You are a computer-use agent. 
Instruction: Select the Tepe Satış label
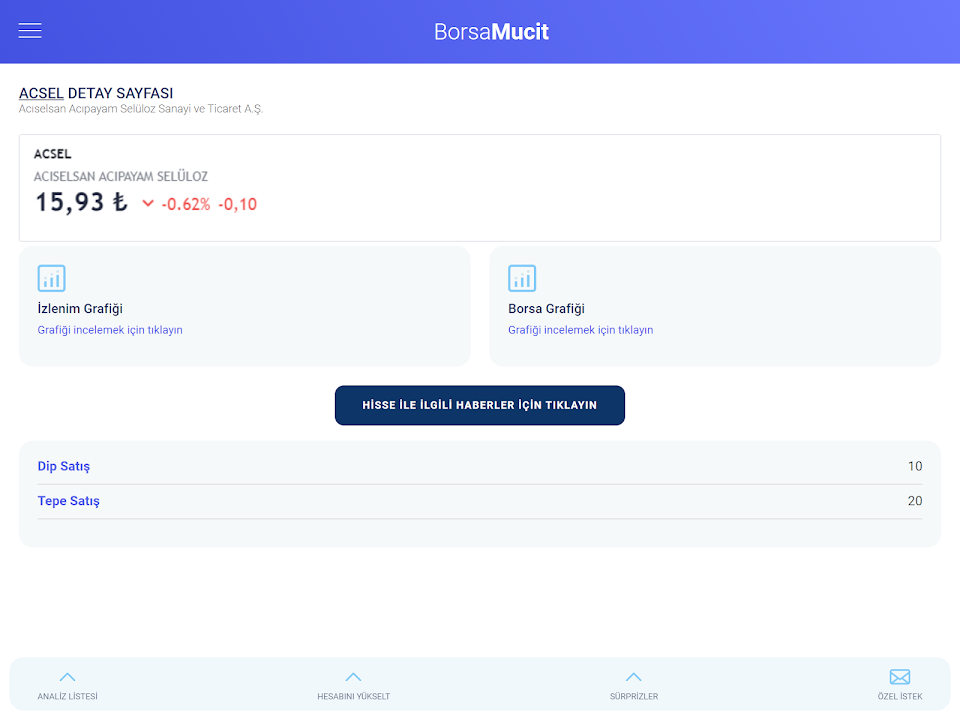pos(69,501)
